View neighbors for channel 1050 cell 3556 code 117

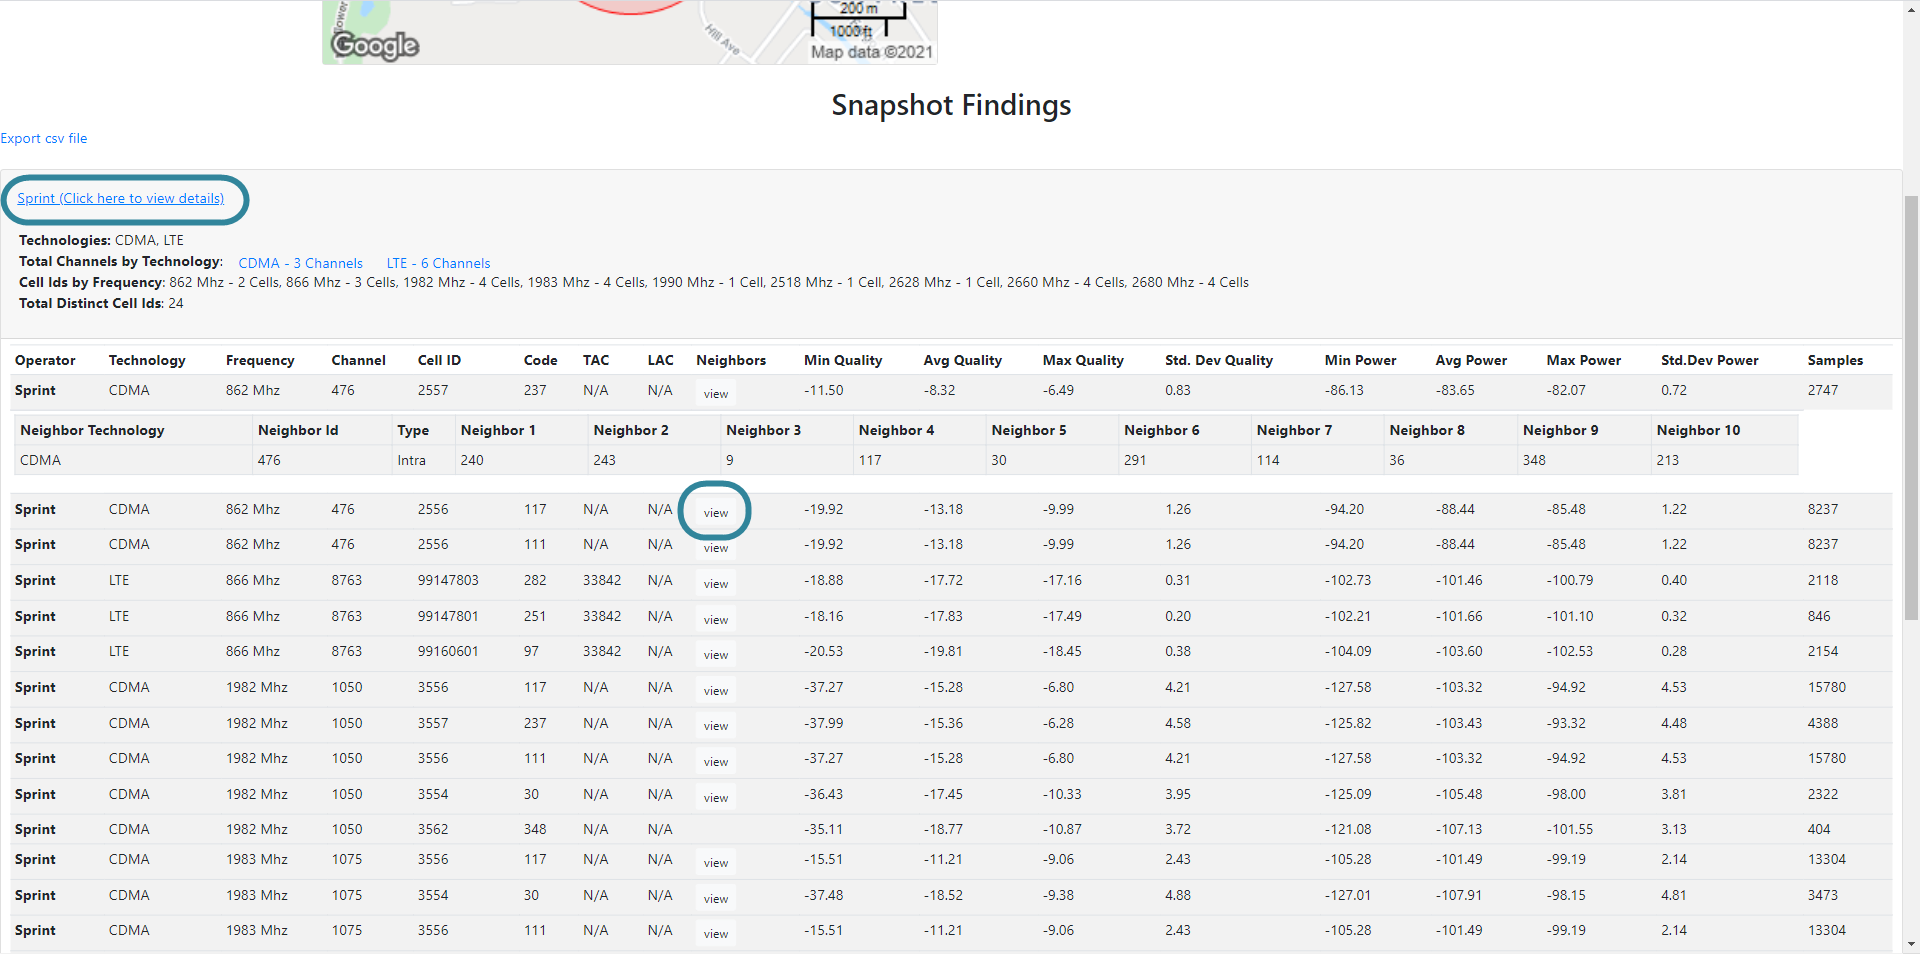715,691
